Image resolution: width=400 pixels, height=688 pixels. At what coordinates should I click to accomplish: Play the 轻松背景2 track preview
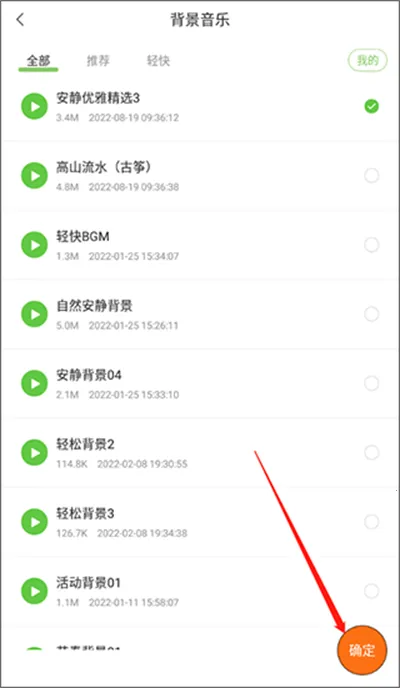[x=34, y=452]
